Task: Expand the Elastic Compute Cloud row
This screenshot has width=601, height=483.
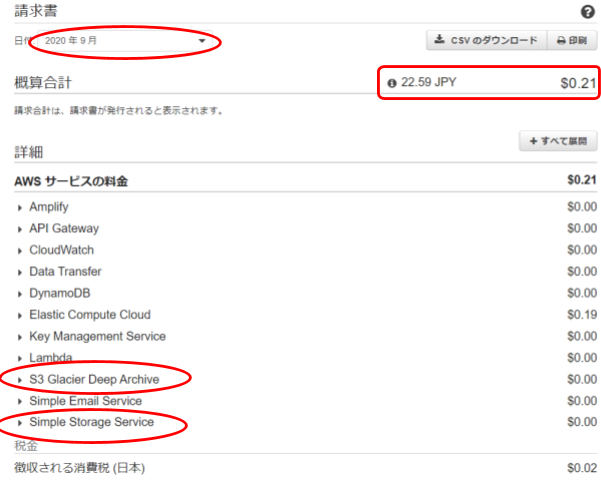Action: 20,315
